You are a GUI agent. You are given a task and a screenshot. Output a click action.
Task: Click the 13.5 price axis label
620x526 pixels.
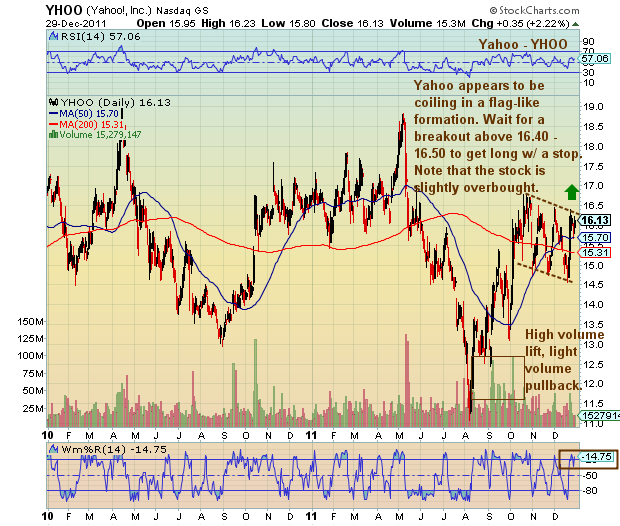coord(594,324)
